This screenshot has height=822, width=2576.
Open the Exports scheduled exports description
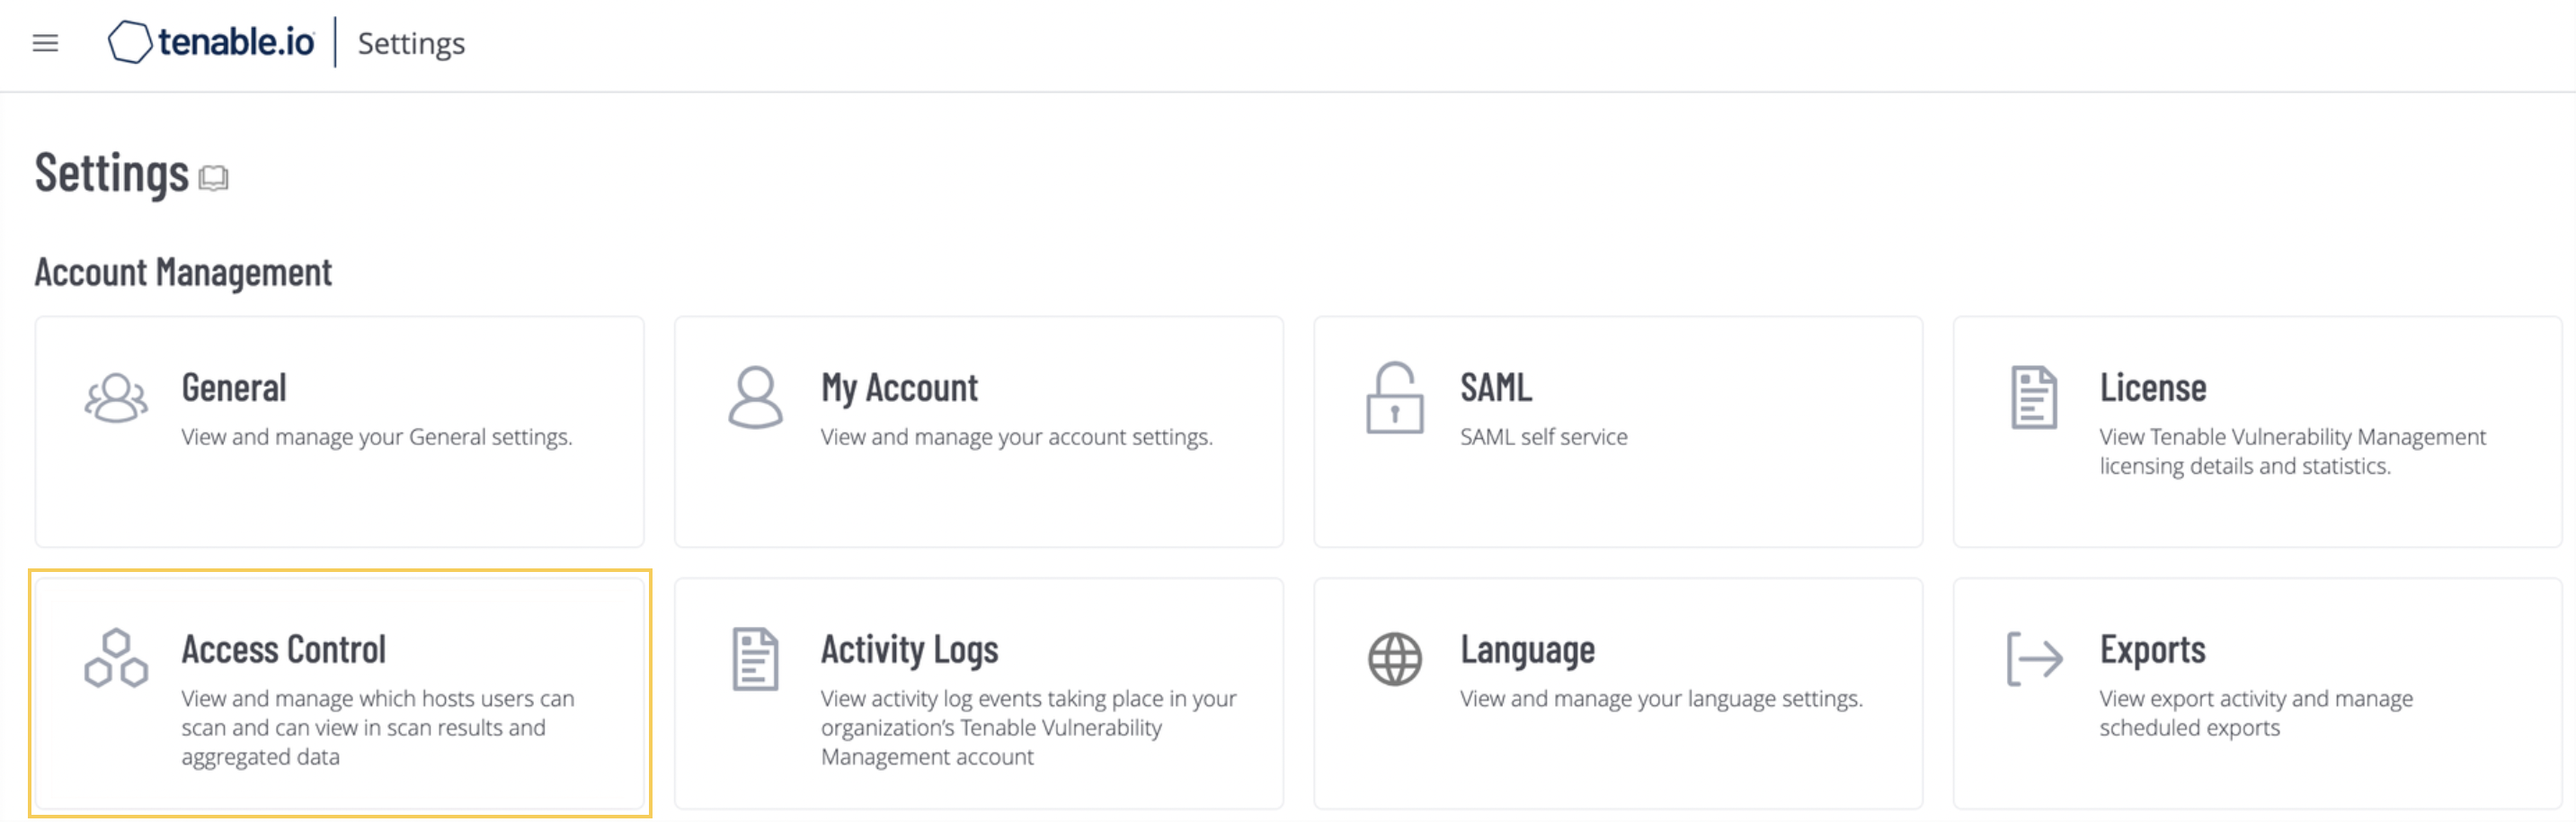click(2256, 713)
